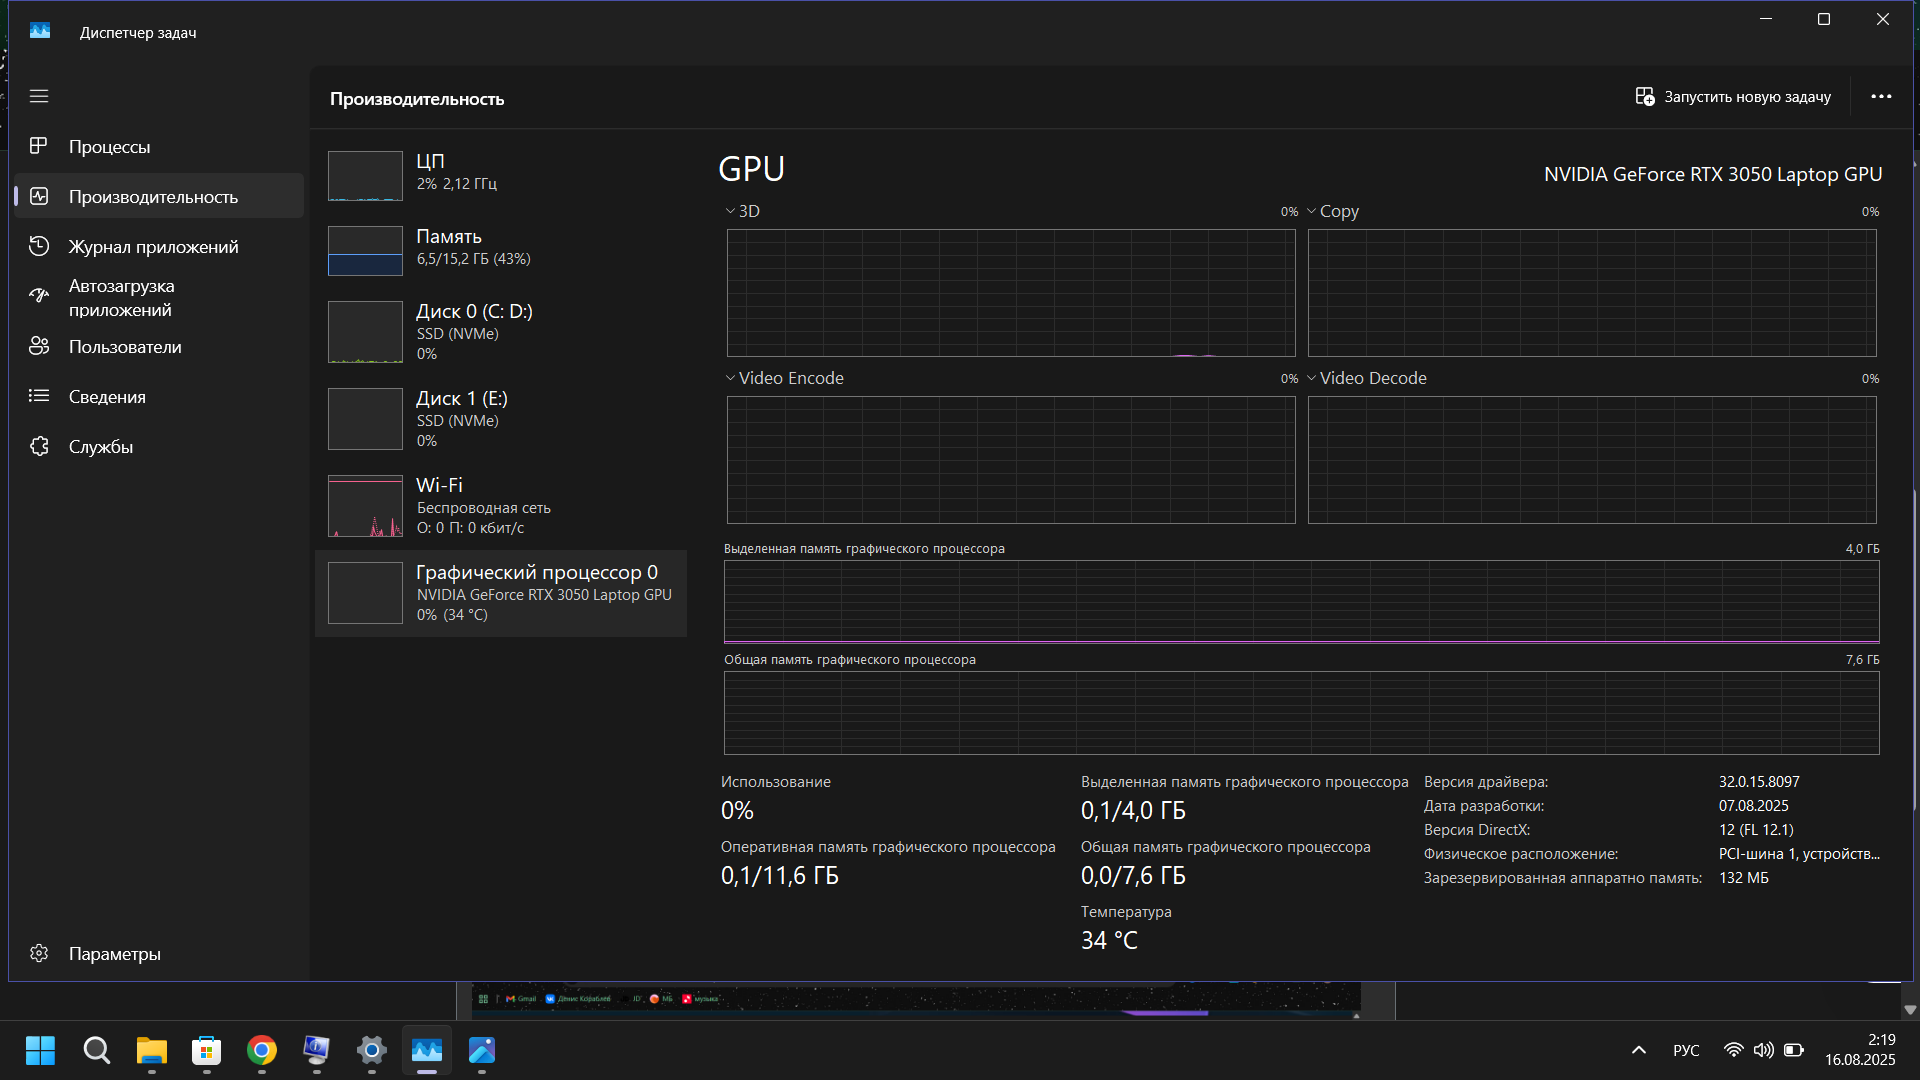Open the Details list icon
The height and width of the screenshot is (1080, 1920).
point(39,396)
